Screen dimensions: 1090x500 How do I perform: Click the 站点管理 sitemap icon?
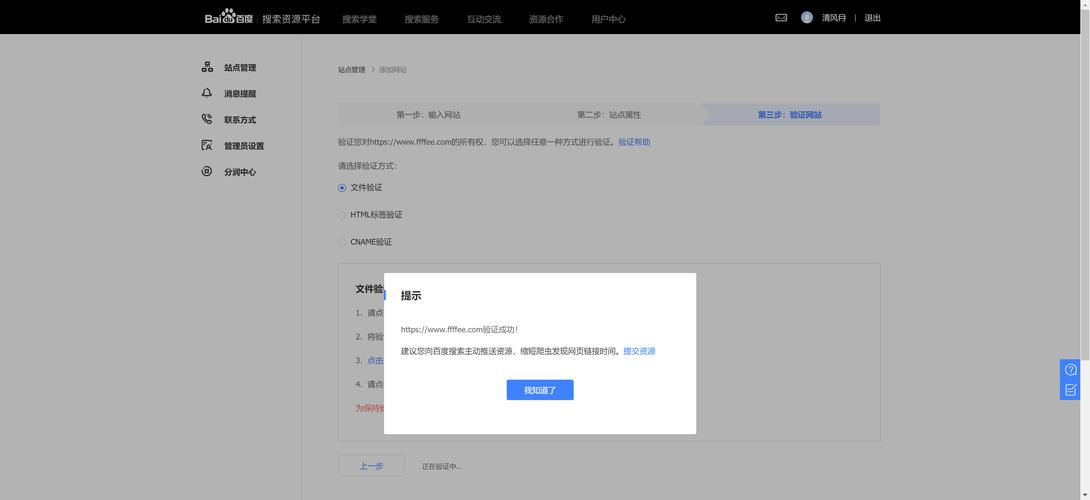207,67
